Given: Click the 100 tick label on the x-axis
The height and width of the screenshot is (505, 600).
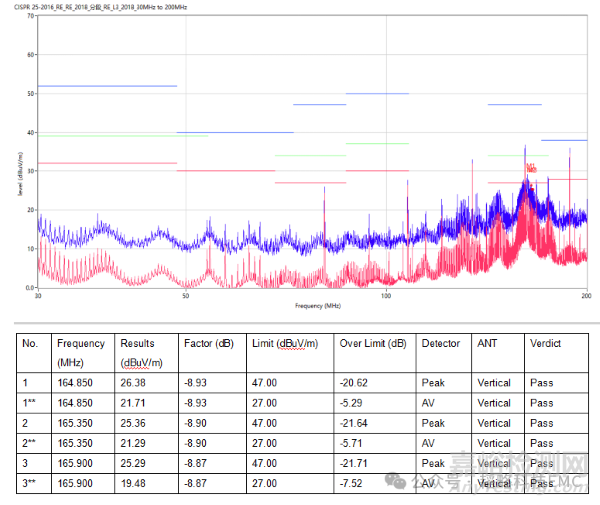Looking at the screenshot, I should [x=386, y=296].
